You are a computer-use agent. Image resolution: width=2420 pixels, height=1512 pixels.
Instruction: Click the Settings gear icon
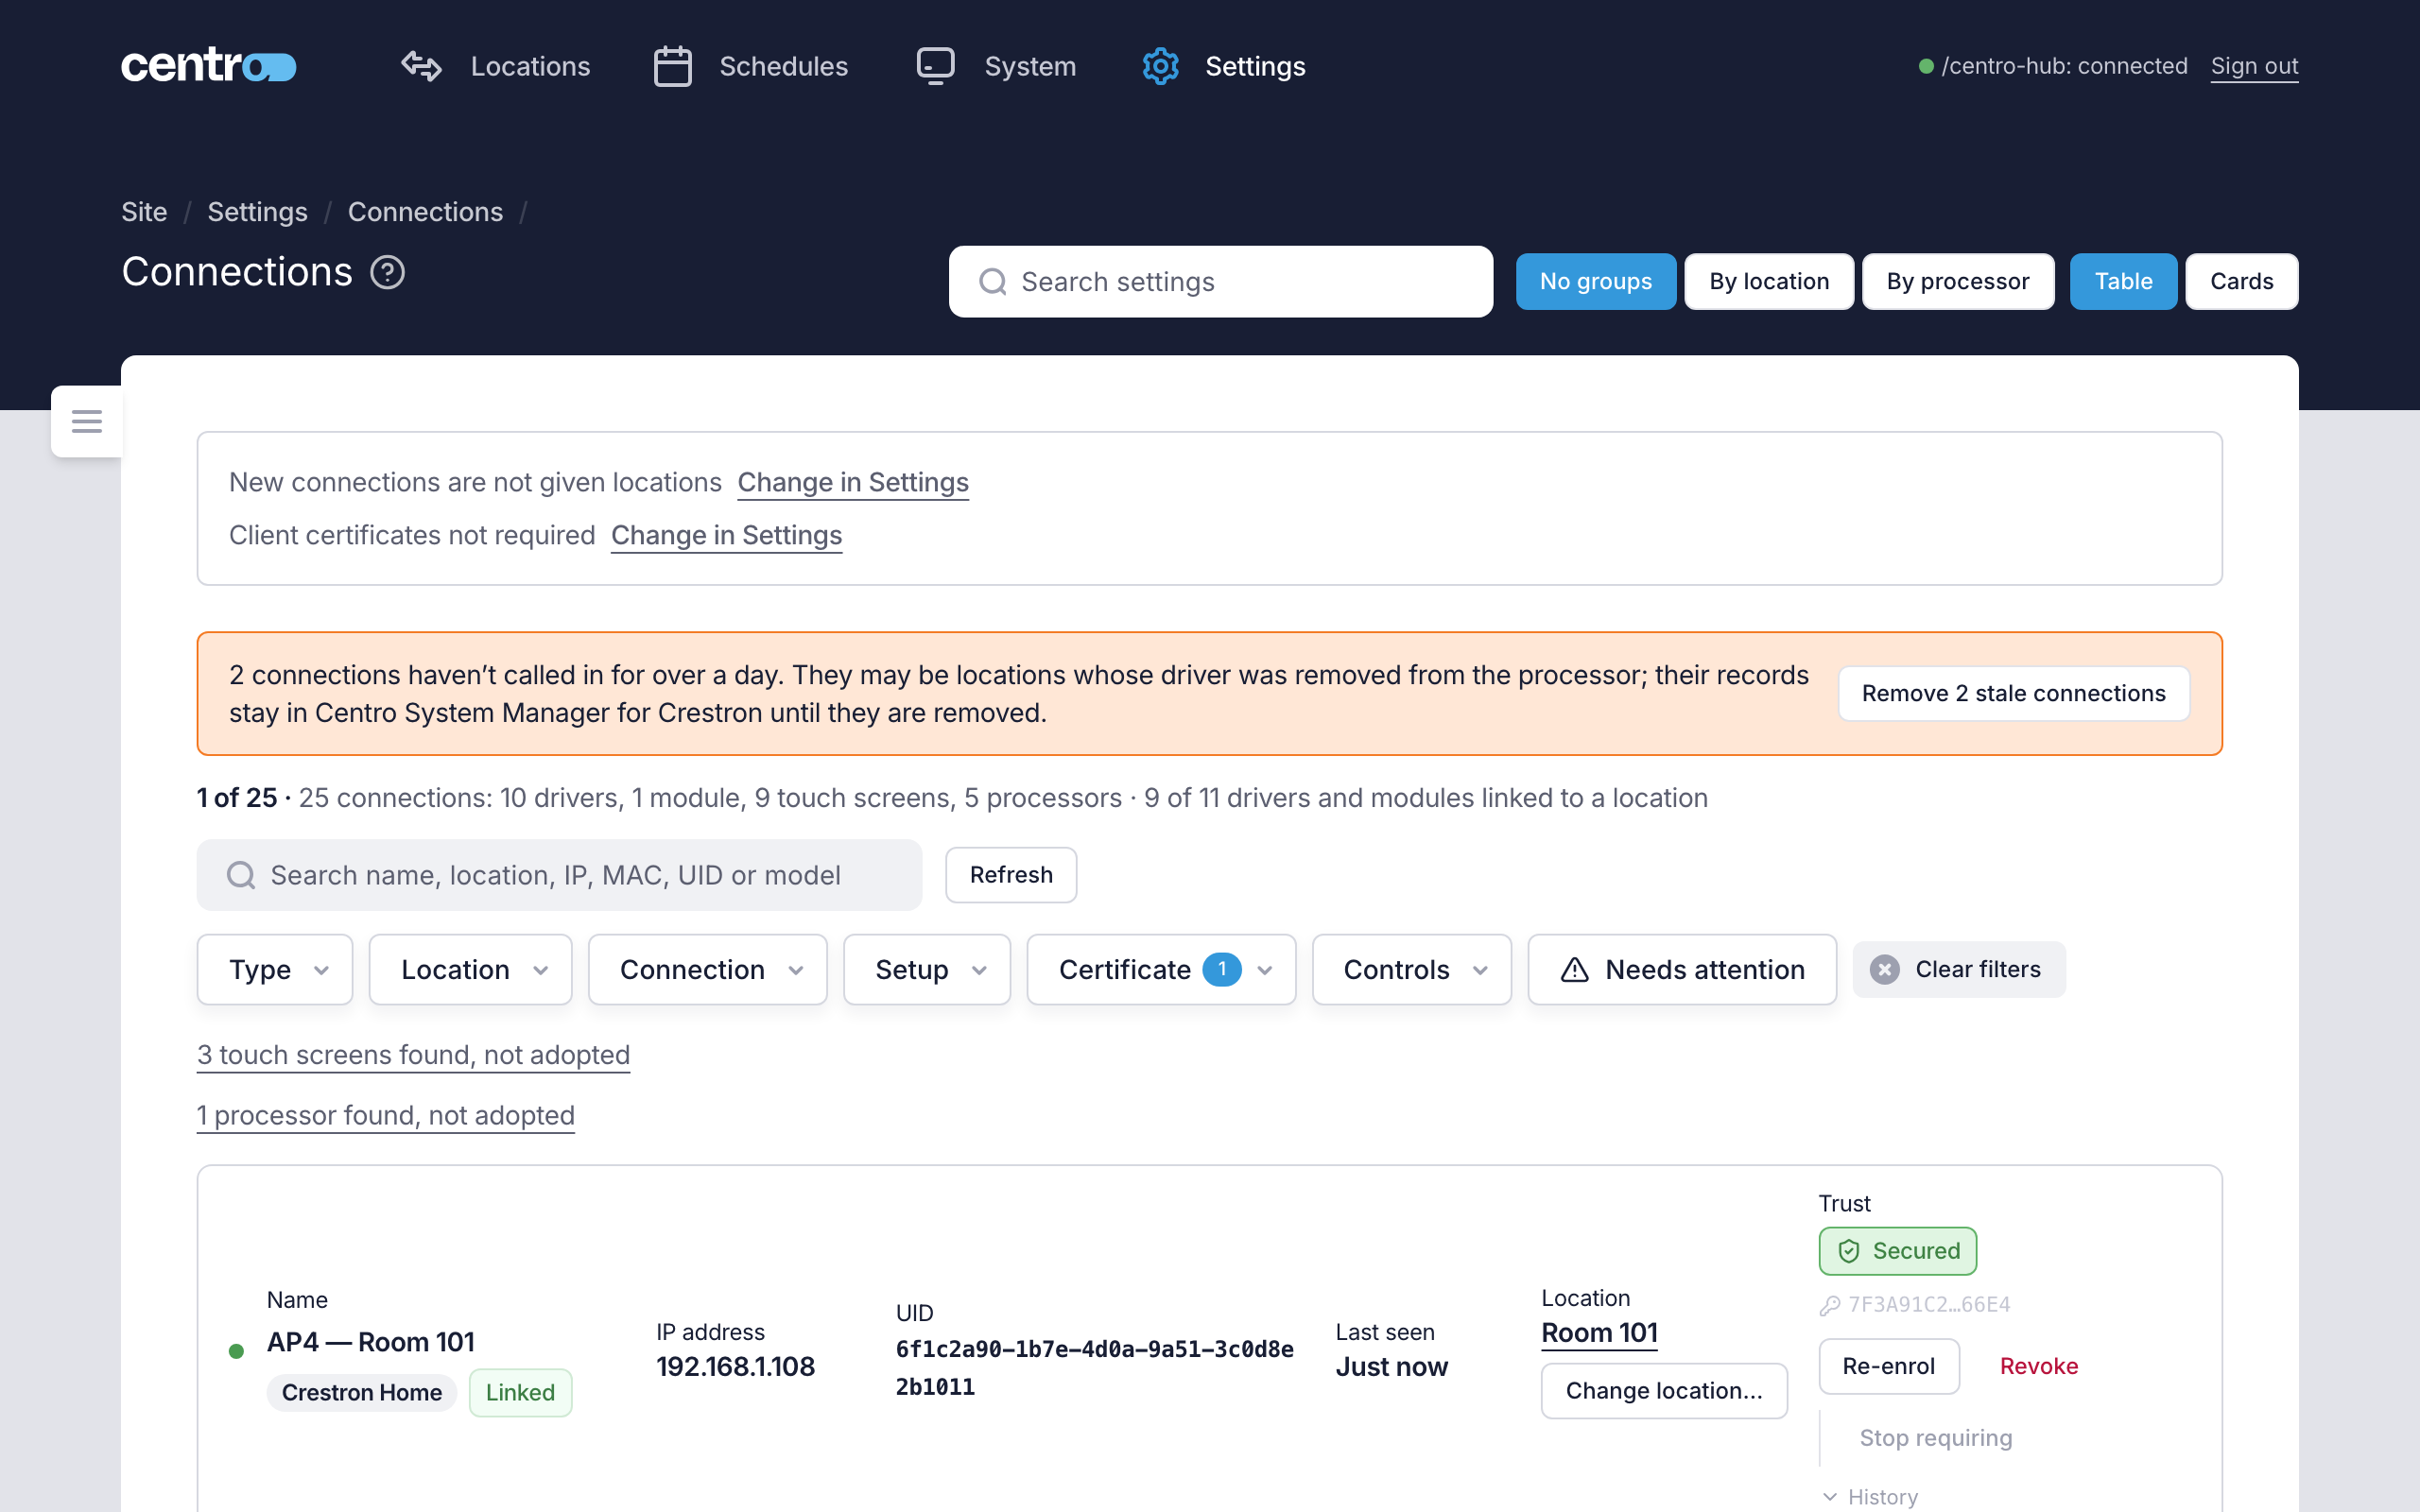pos(1160,66)
